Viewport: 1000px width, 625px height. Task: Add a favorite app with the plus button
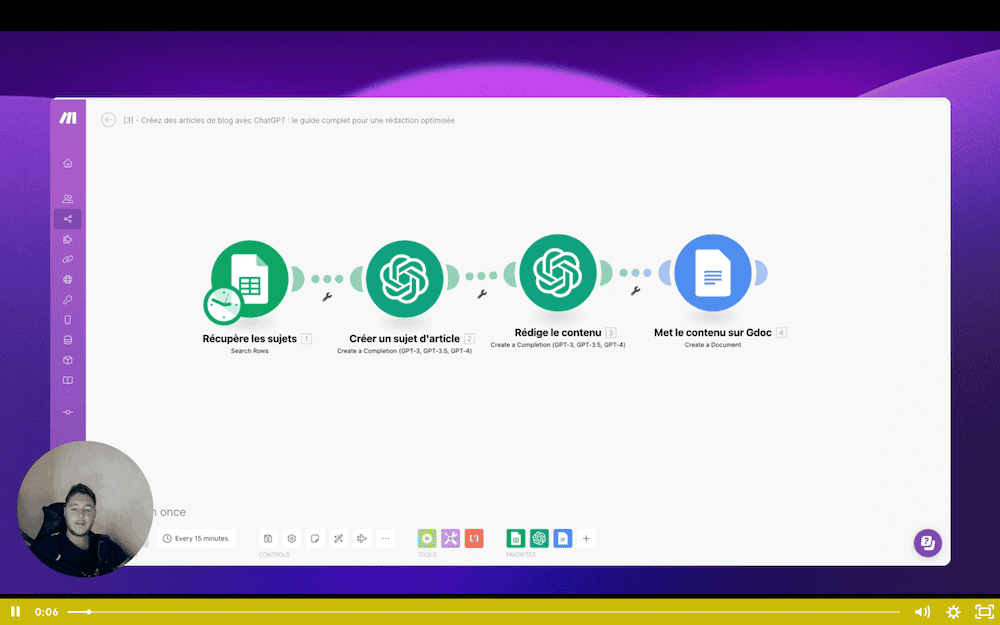[587, 538]
